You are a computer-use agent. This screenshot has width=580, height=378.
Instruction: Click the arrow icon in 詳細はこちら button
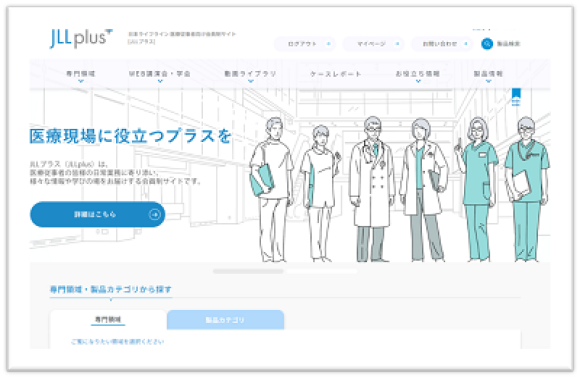(155, 214)
